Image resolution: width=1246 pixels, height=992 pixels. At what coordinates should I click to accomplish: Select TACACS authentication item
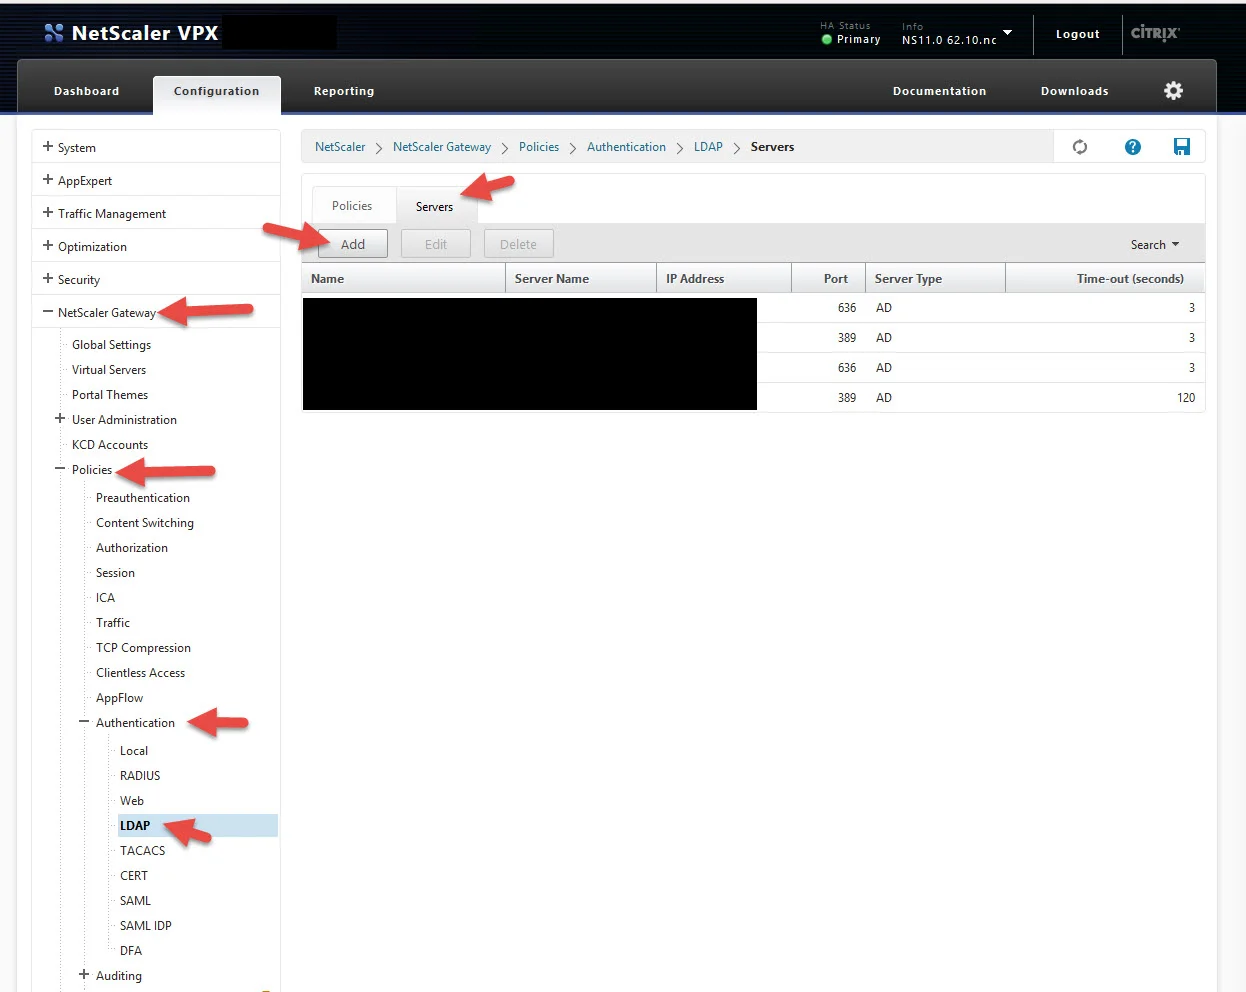tap(142, 851)
